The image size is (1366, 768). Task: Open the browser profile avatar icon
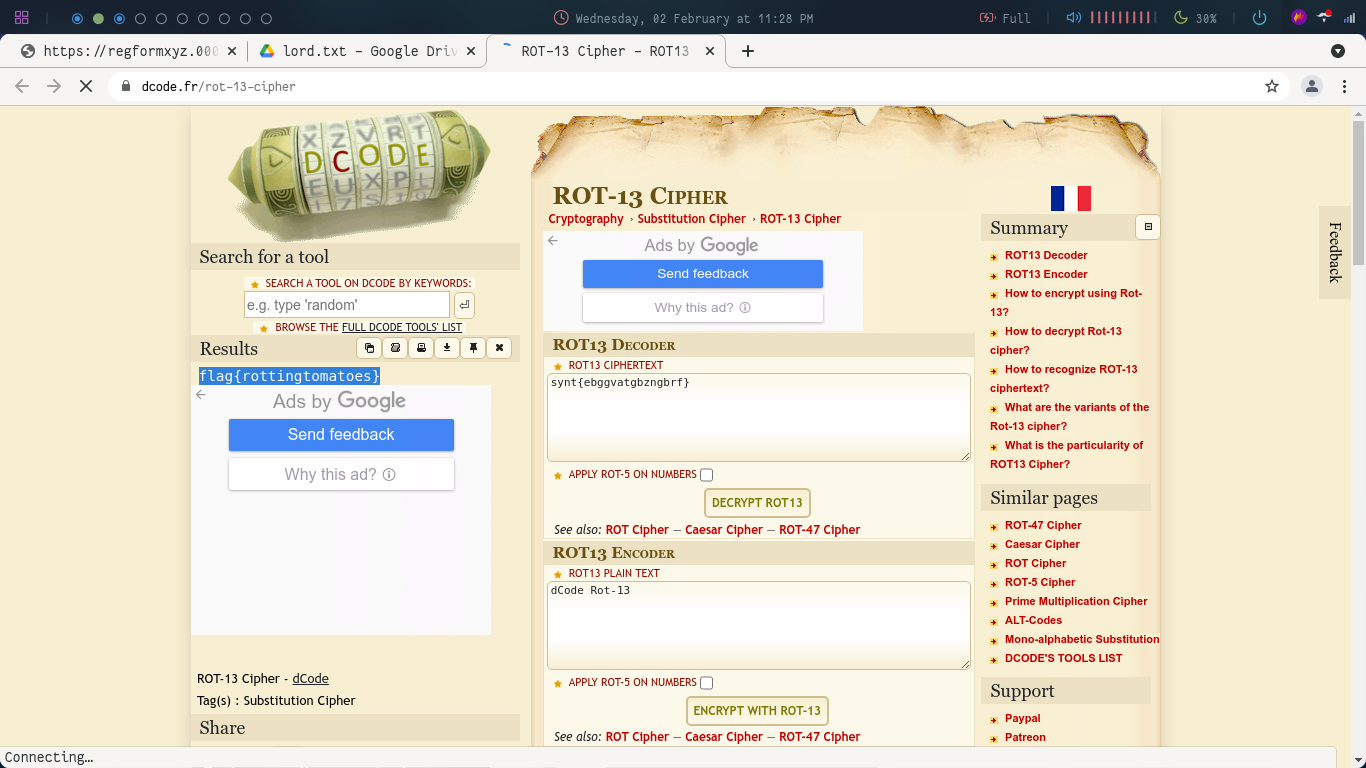tap(1312, 86)
